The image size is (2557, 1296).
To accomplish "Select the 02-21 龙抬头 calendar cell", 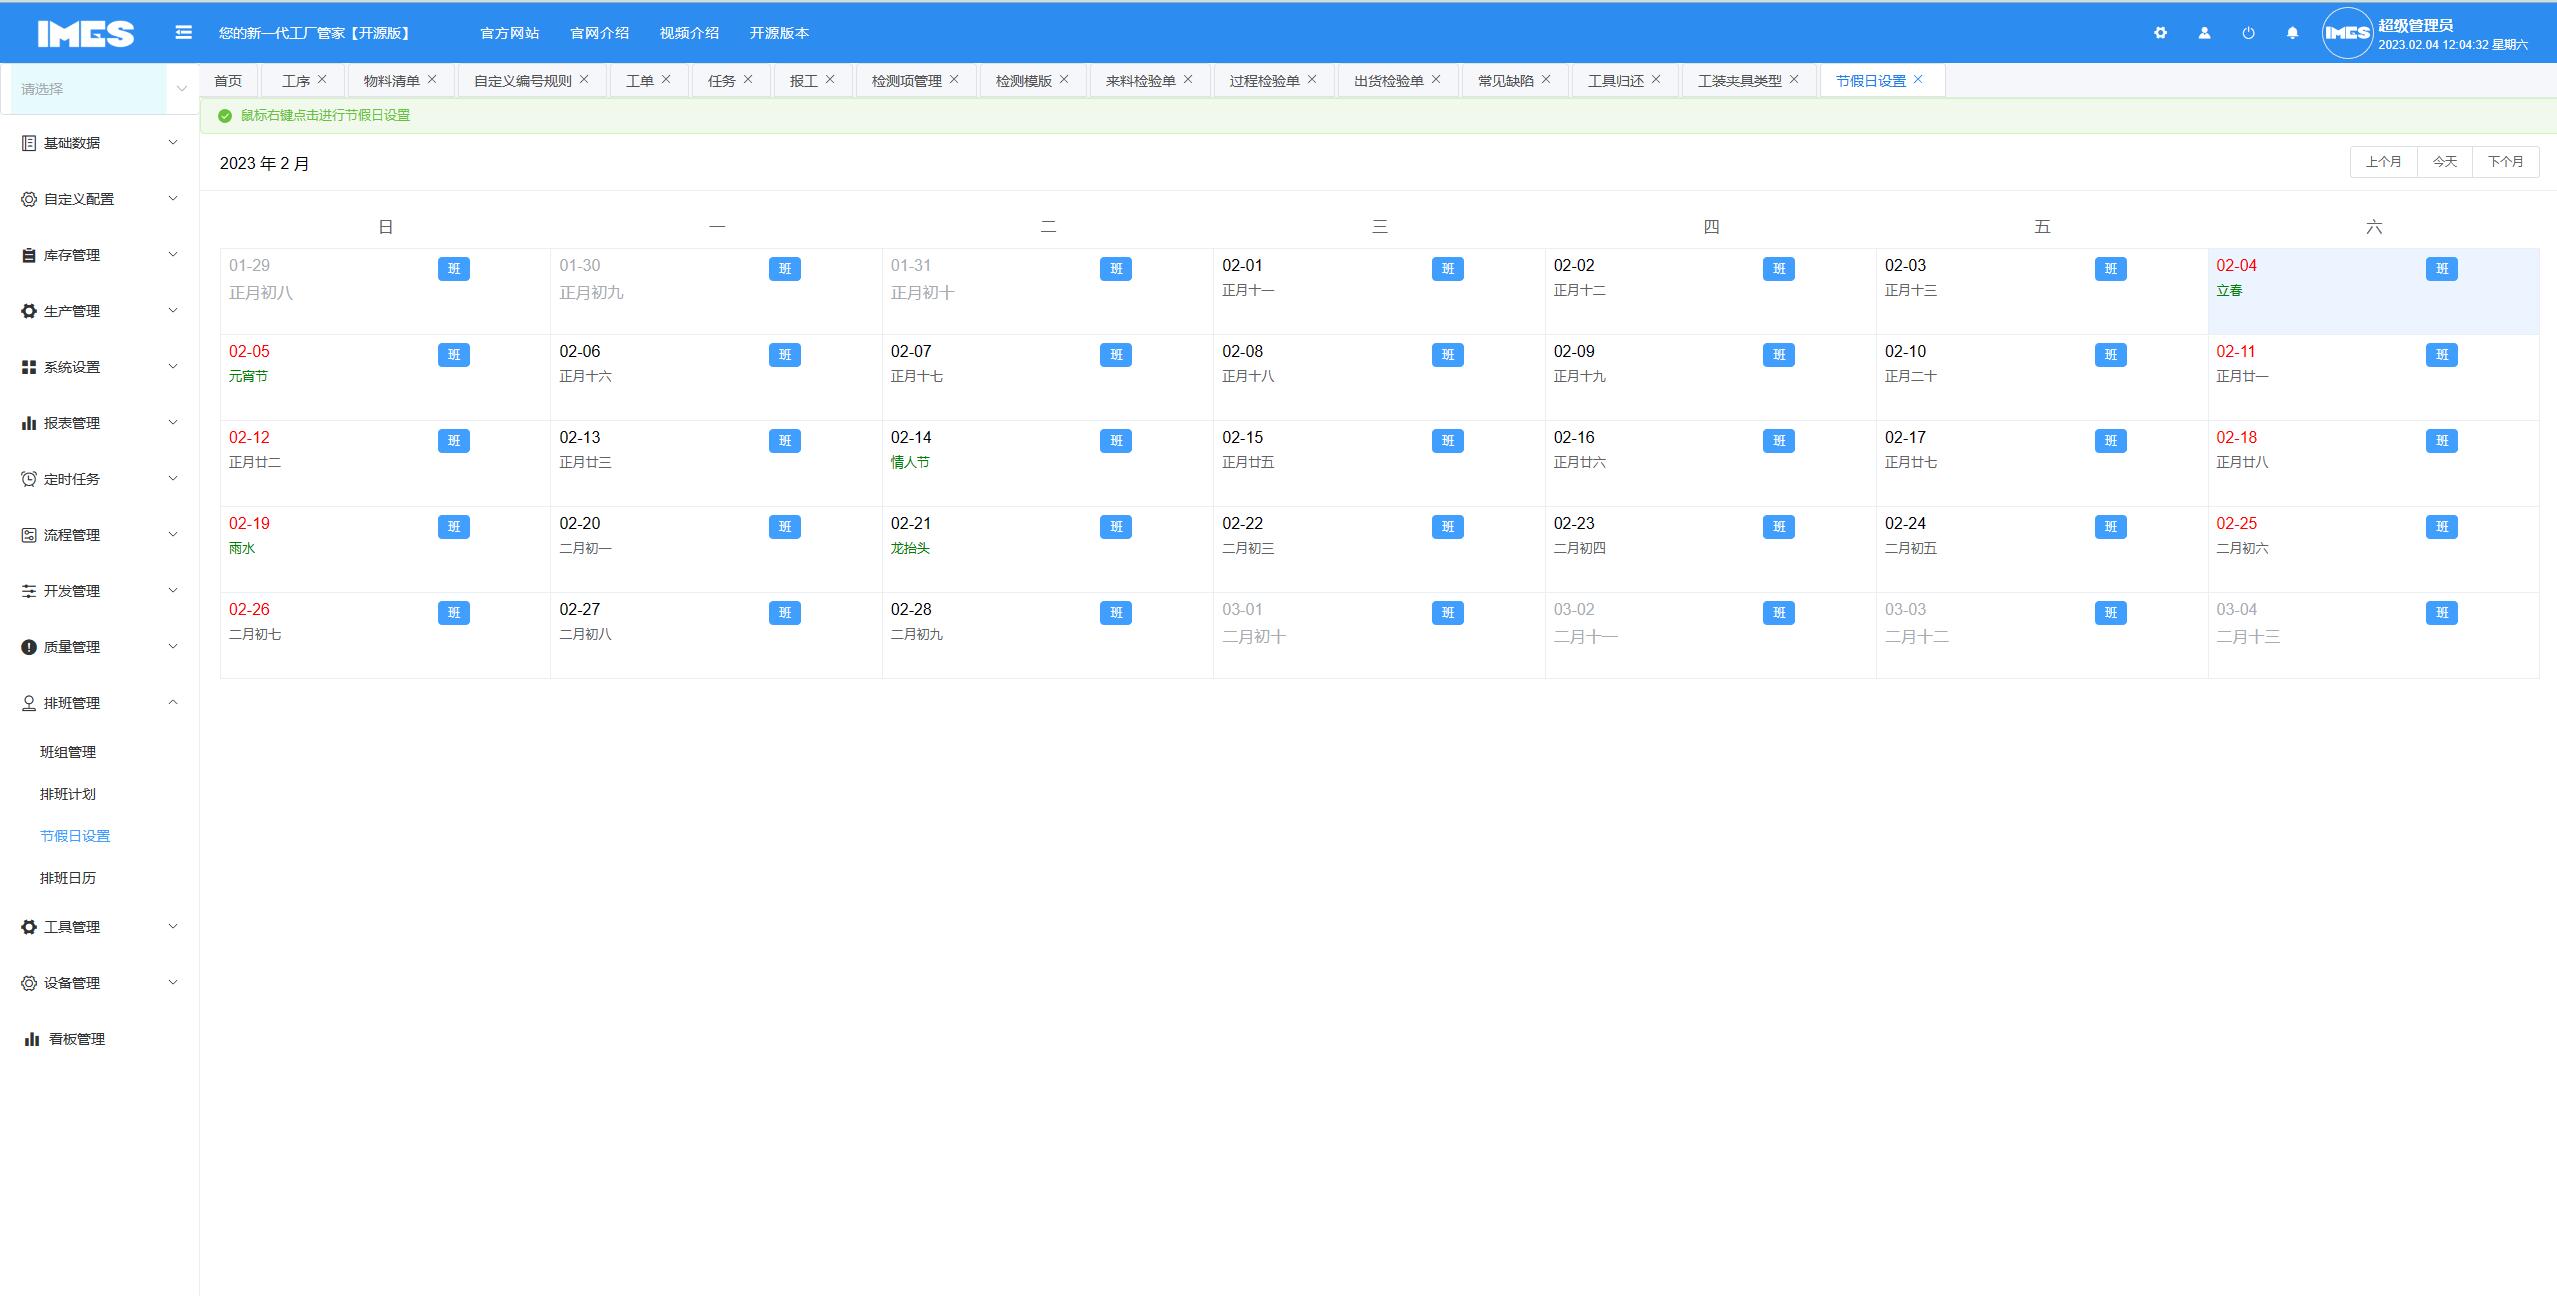I will pos(1046,560).
